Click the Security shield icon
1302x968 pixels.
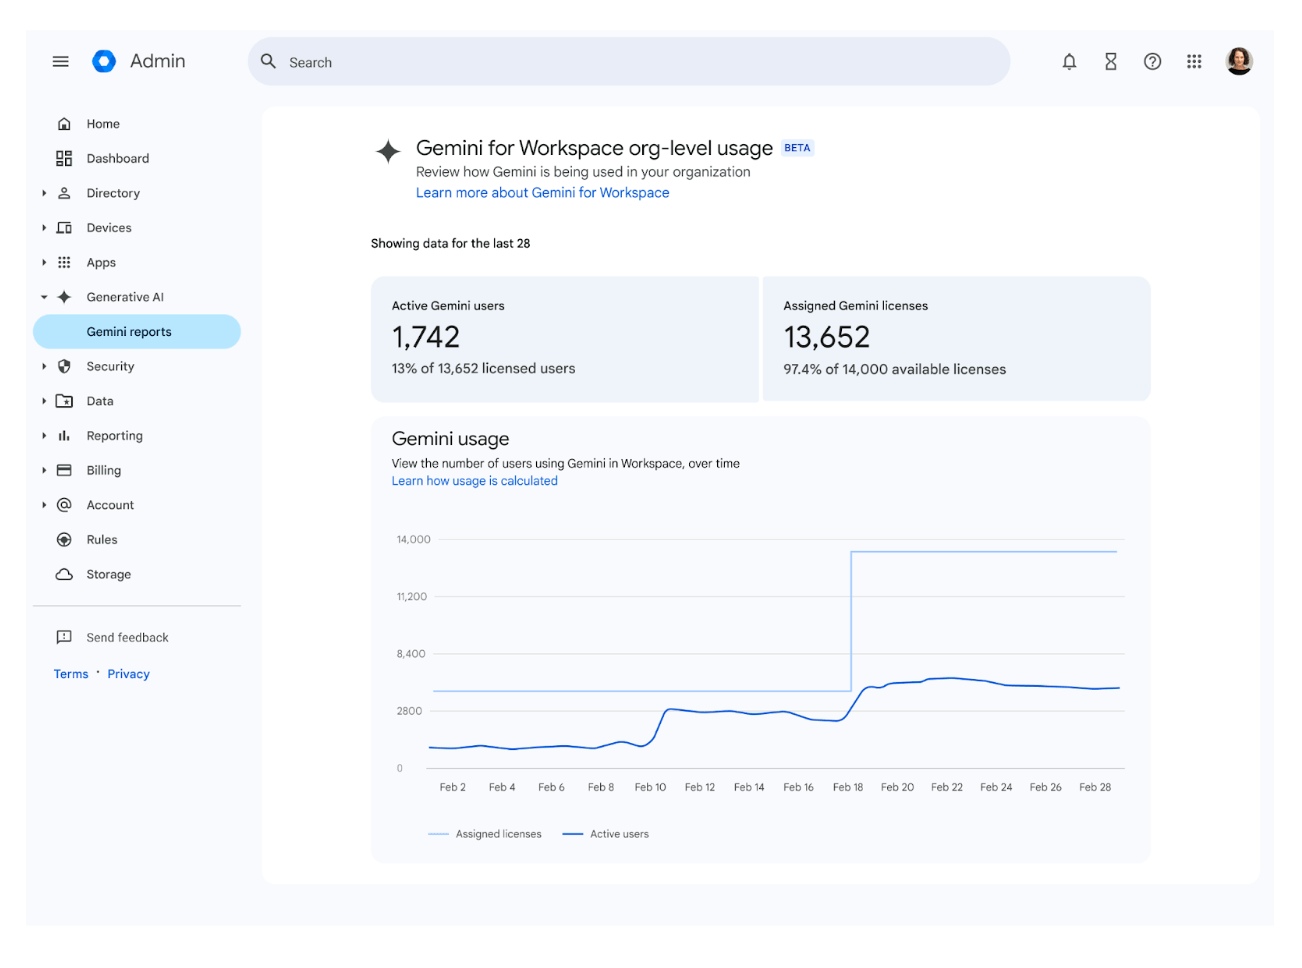tap(64, 366)
